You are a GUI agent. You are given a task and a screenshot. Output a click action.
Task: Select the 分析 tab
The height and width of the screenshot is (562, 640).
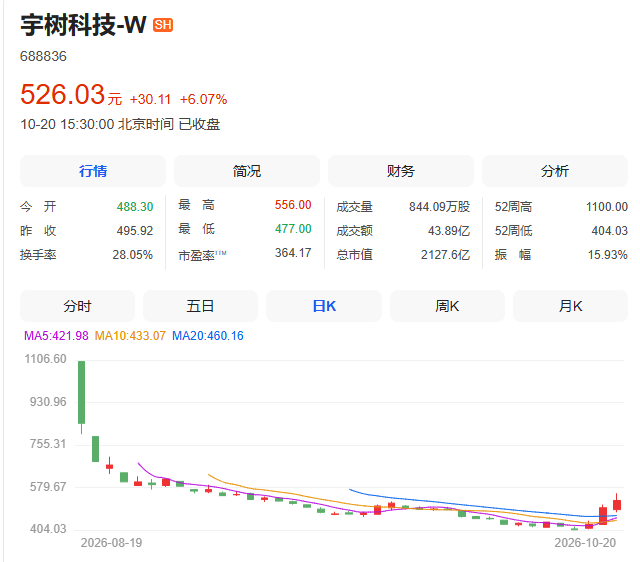555,171
